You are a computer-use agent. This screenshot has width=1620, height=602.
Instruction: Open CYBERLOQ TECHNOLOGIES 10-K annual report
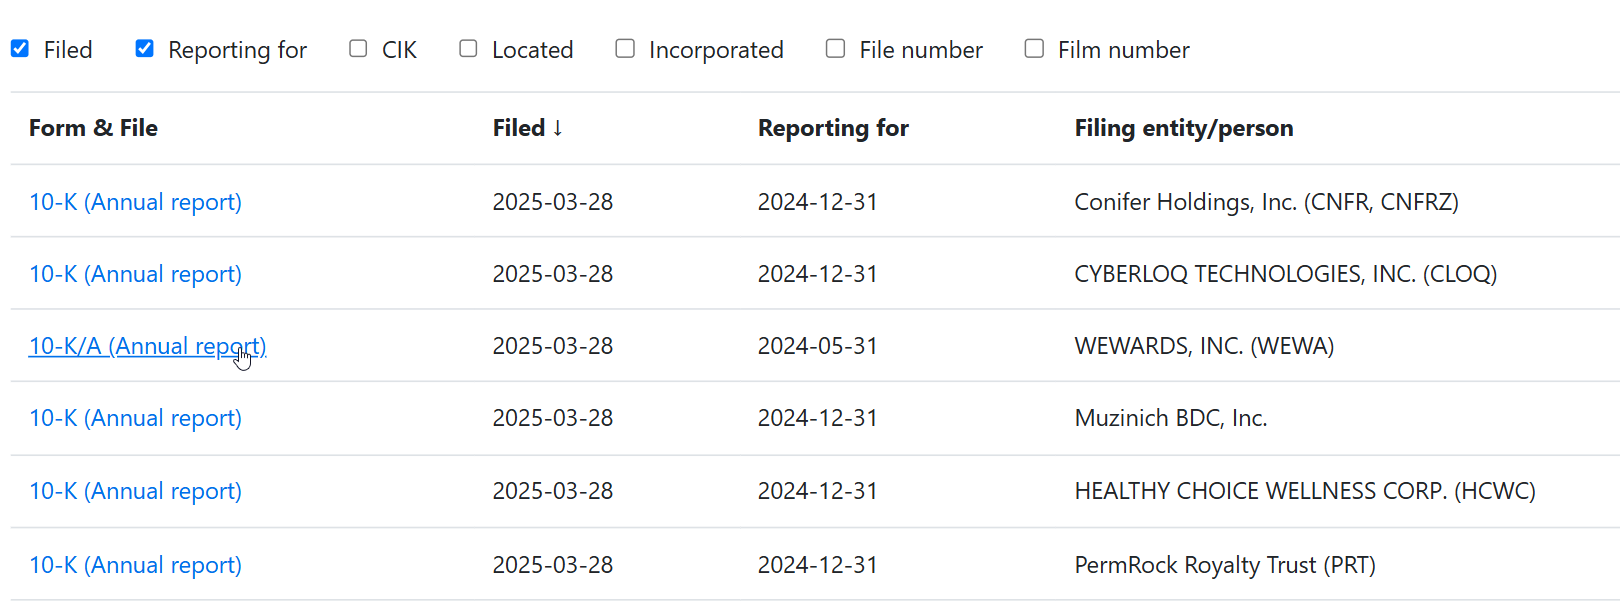click(x=135, y=274)
